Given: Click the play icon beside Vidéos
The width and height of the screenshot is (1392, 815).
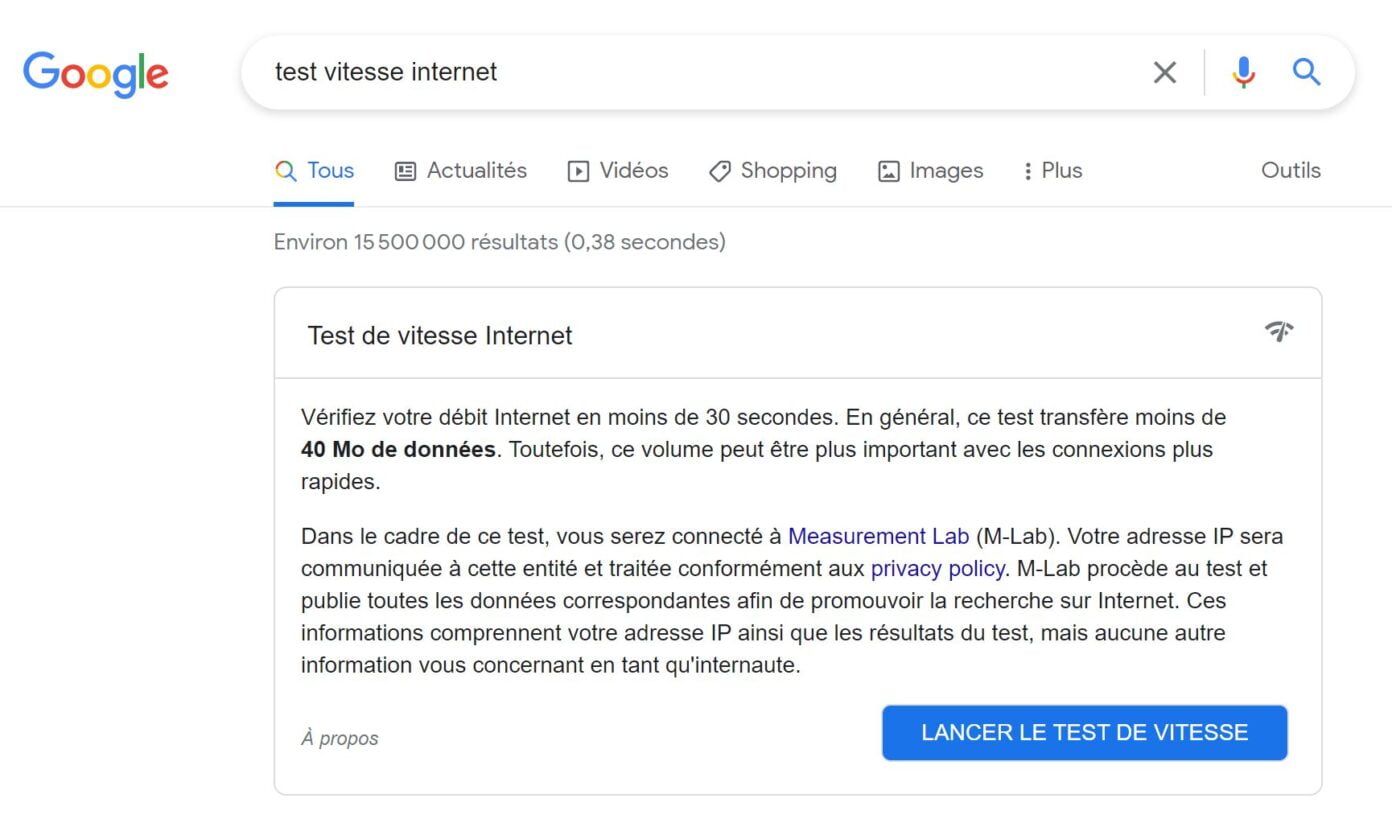Looking at the screenshot, I should click(578, 170).
